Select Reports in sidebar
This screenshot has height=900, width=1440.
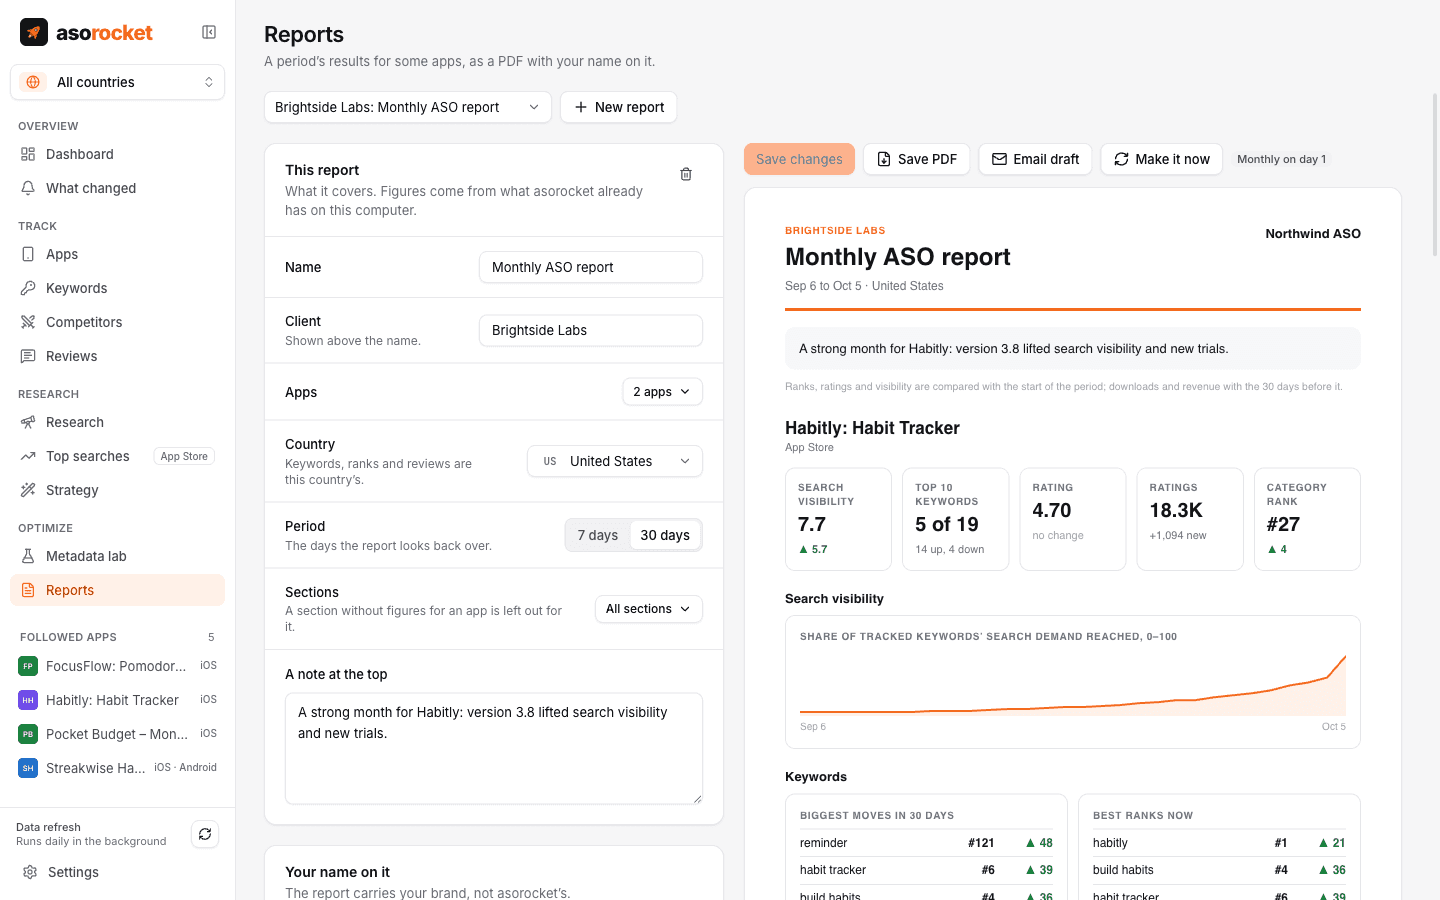[x=118, y=590]
